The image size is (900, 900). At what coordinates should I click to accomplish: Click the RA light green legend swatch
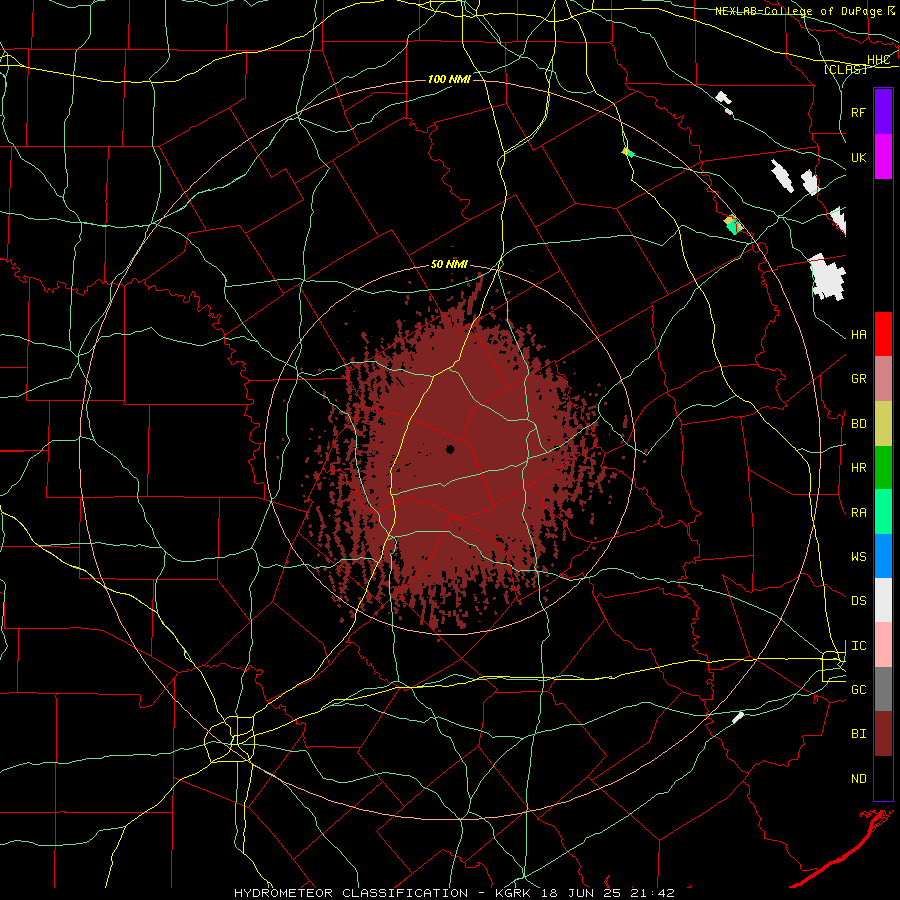pyautogui.click(x=883, y=512)
